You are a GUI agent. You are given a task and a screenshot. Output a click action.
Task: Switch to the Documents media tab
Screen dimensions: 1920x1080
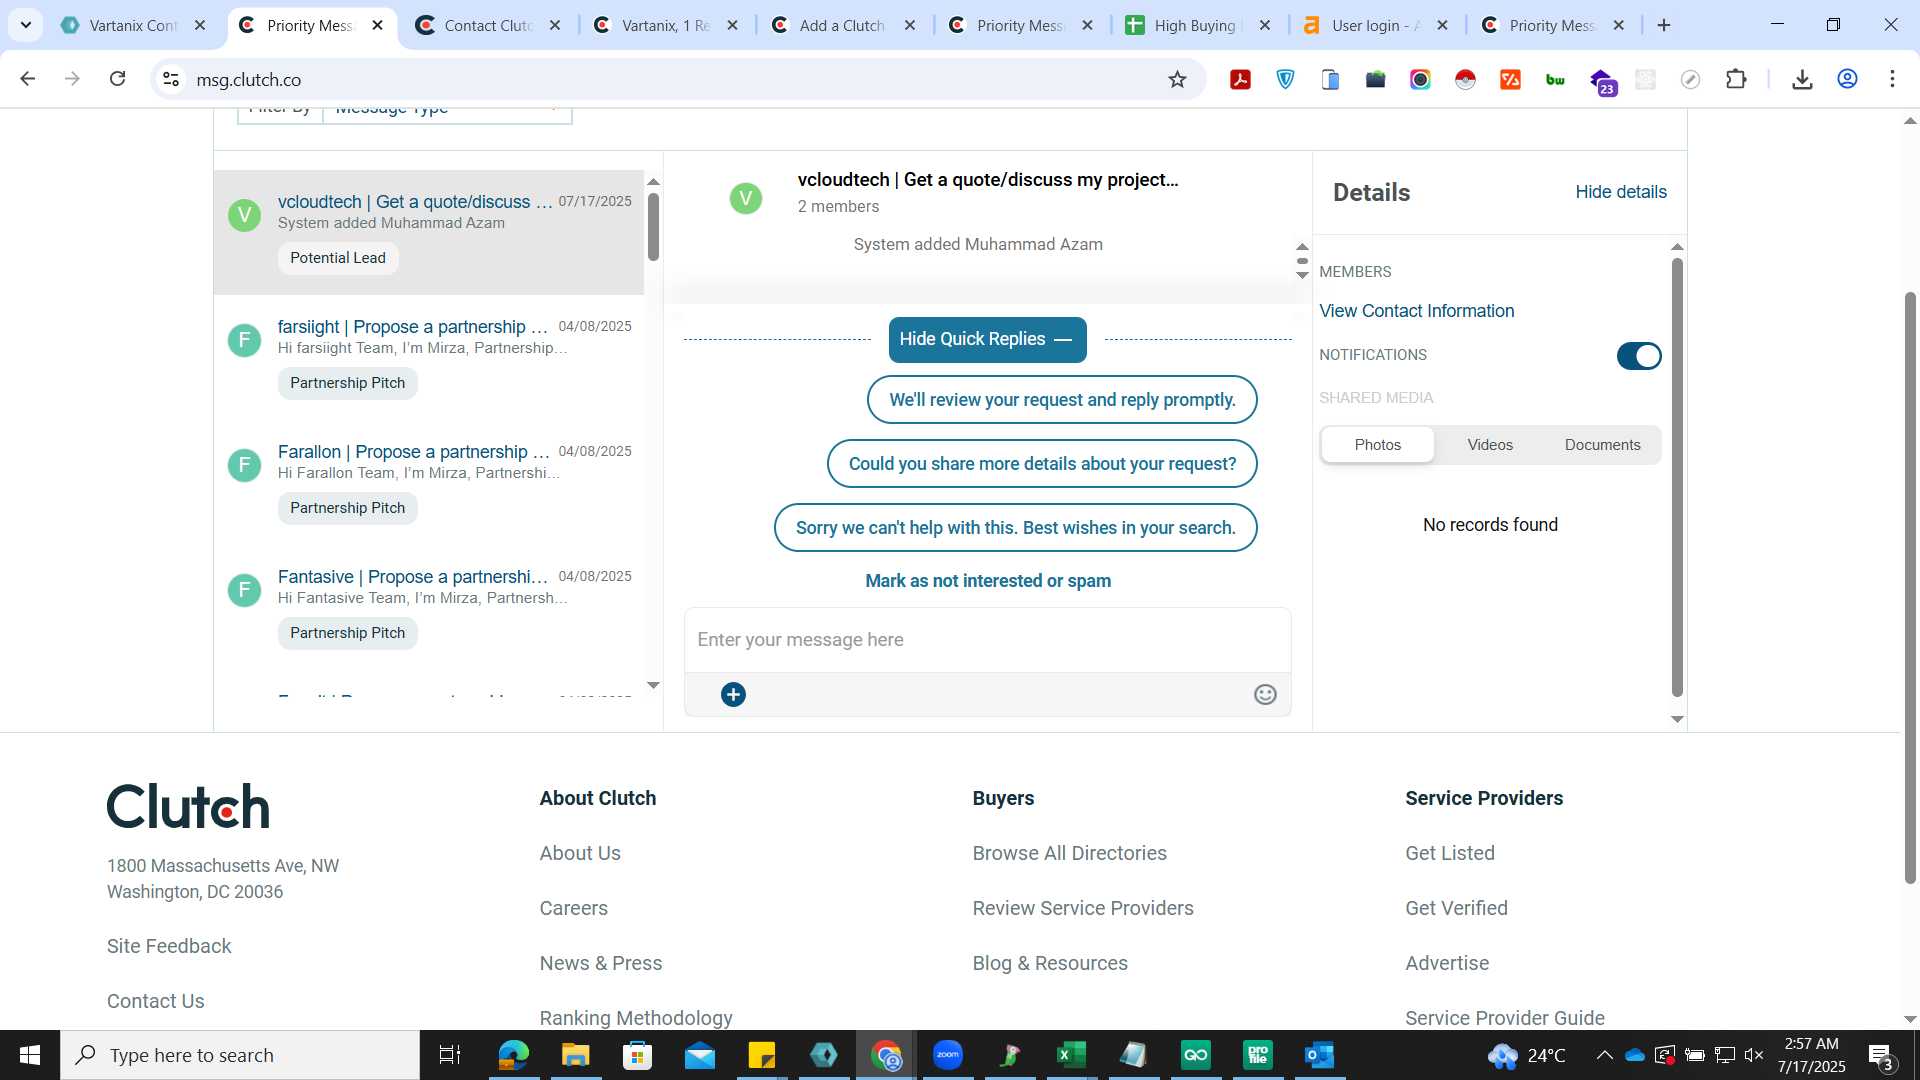pyautogui.click(x=1602, y=445)
